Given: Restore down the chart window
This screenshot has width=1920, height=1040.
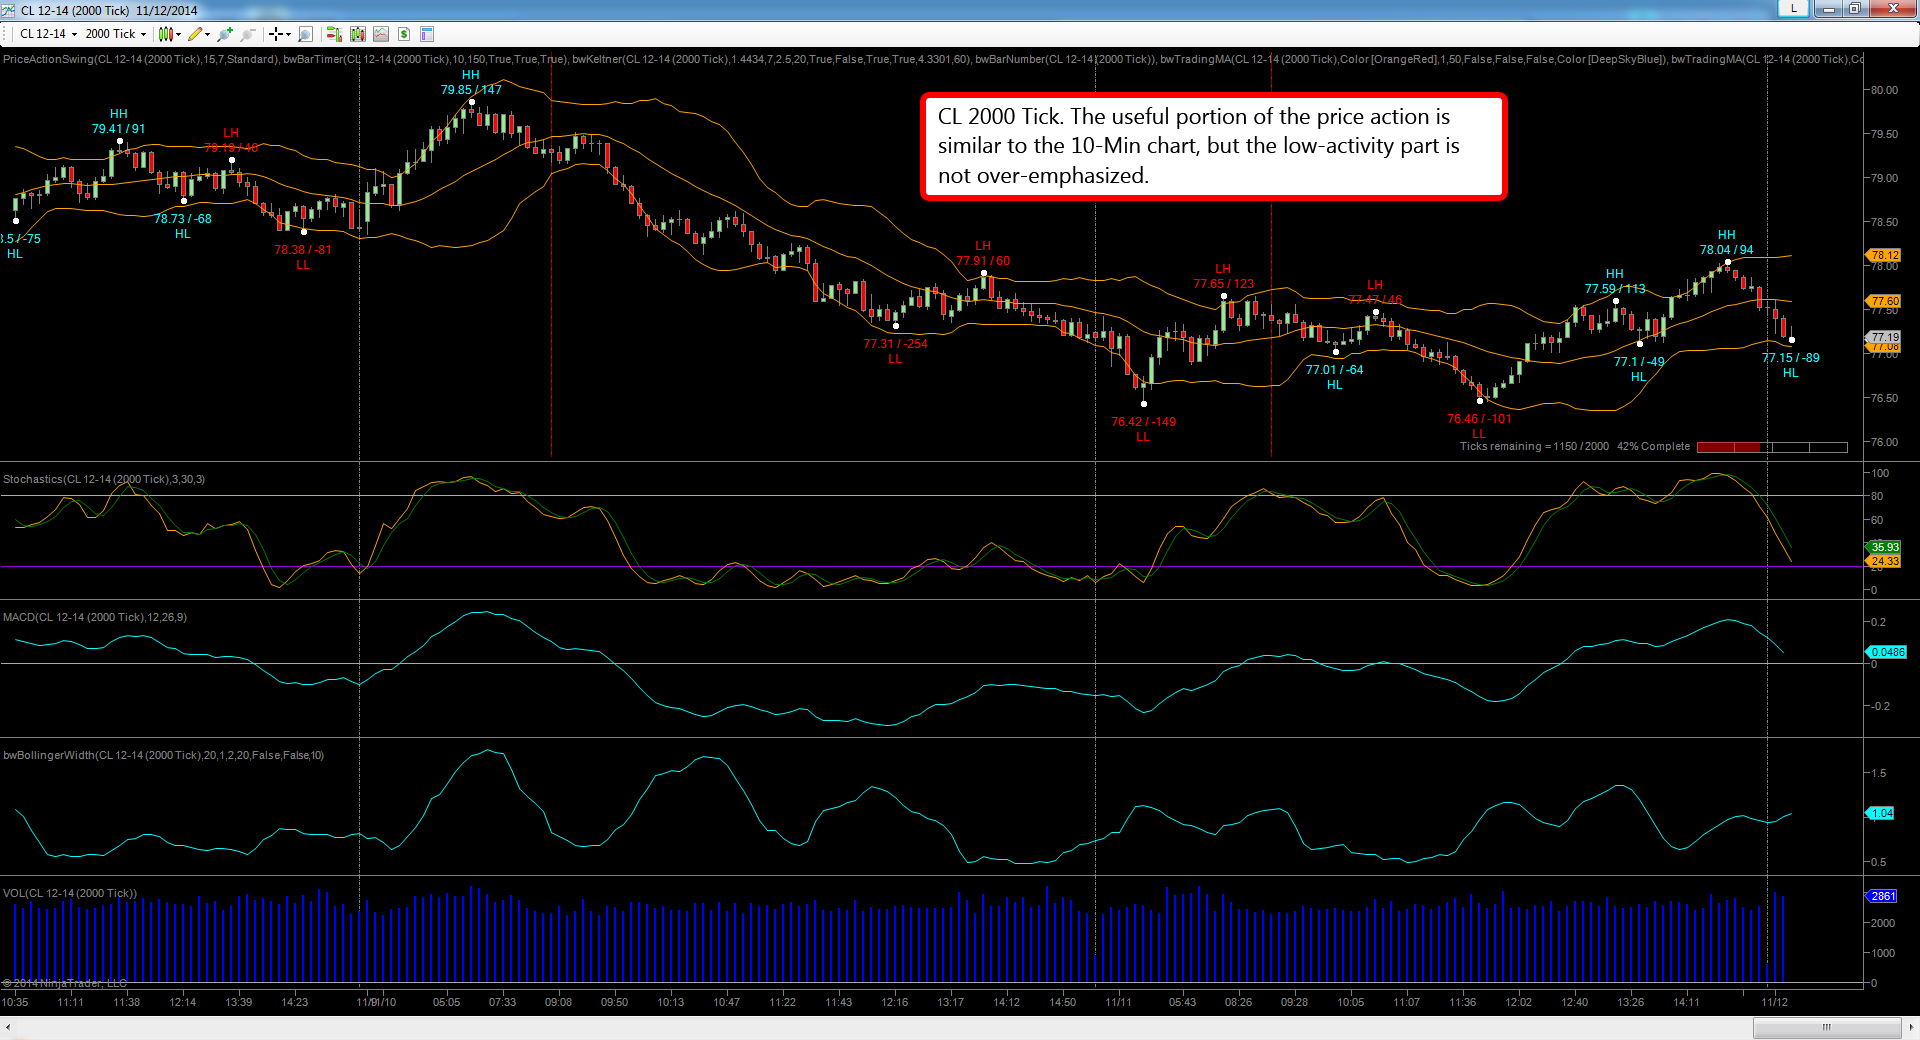Looking at the screenshot, I should point(1854,9).
